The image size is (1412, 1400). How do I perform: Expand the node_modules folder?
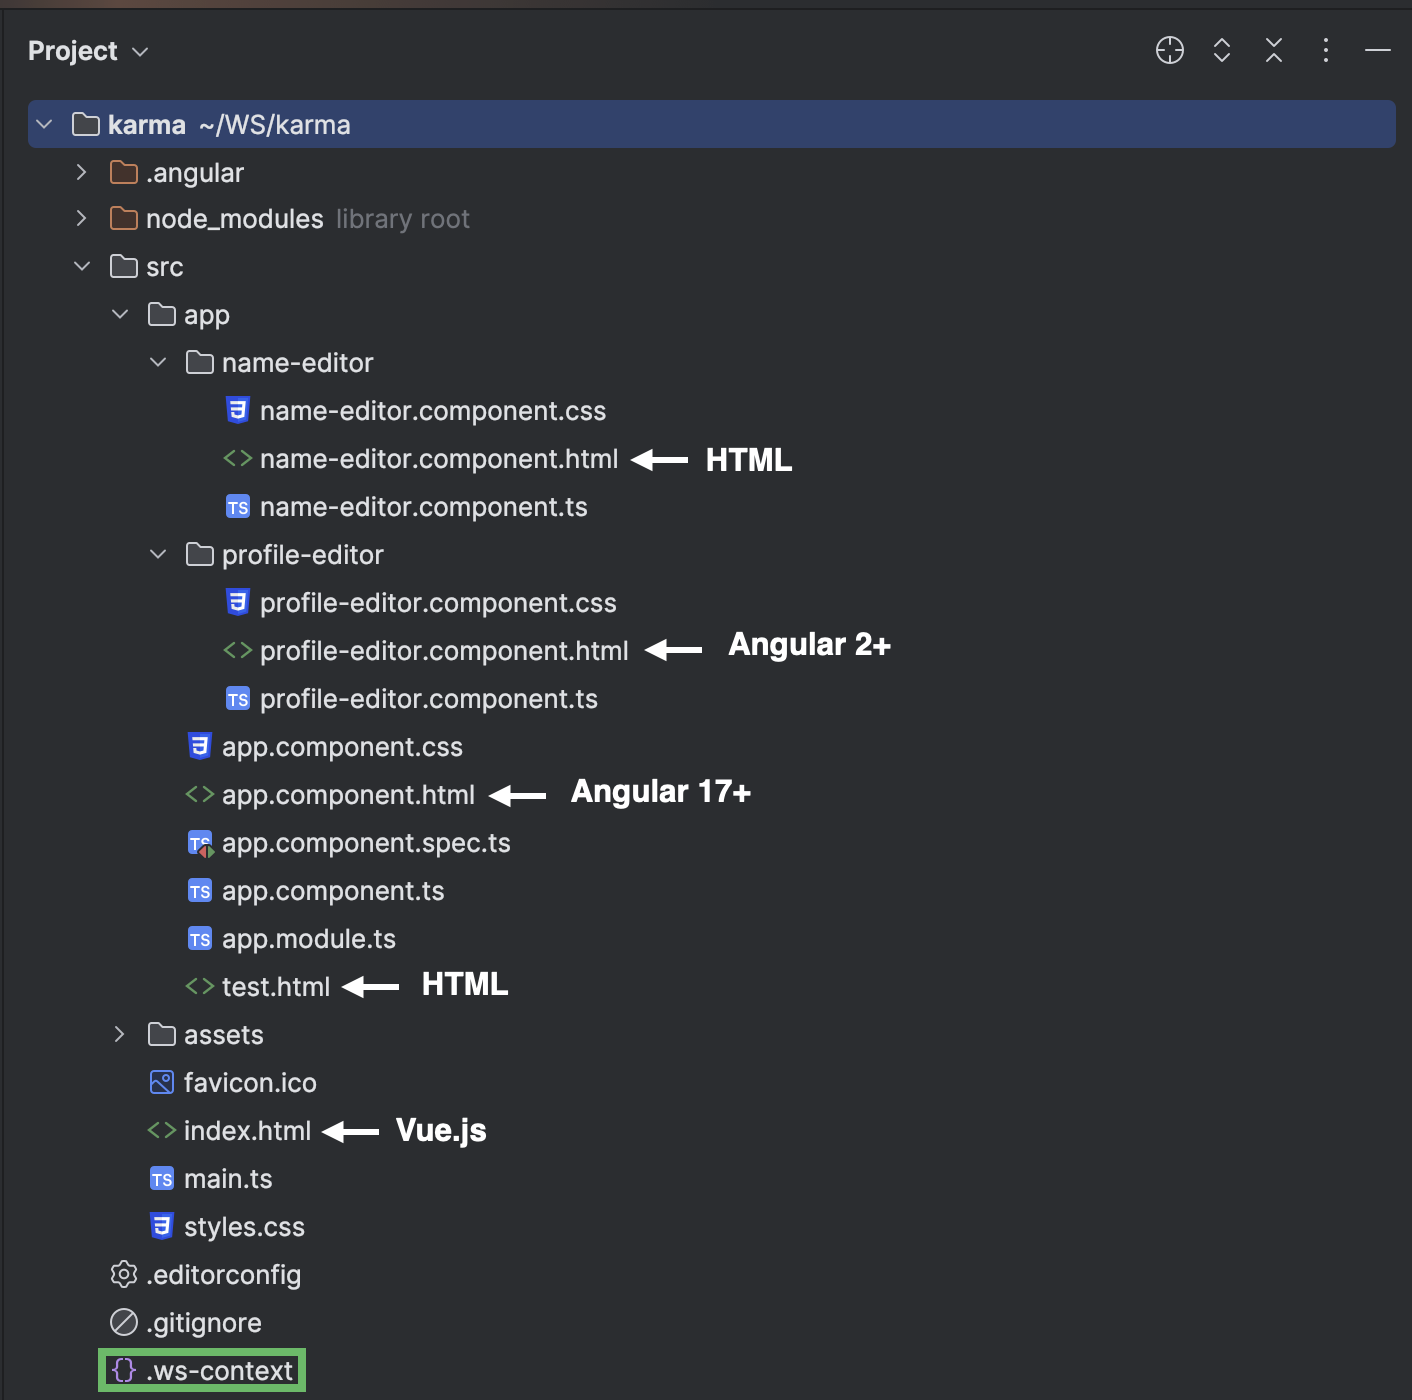point(81,218)
